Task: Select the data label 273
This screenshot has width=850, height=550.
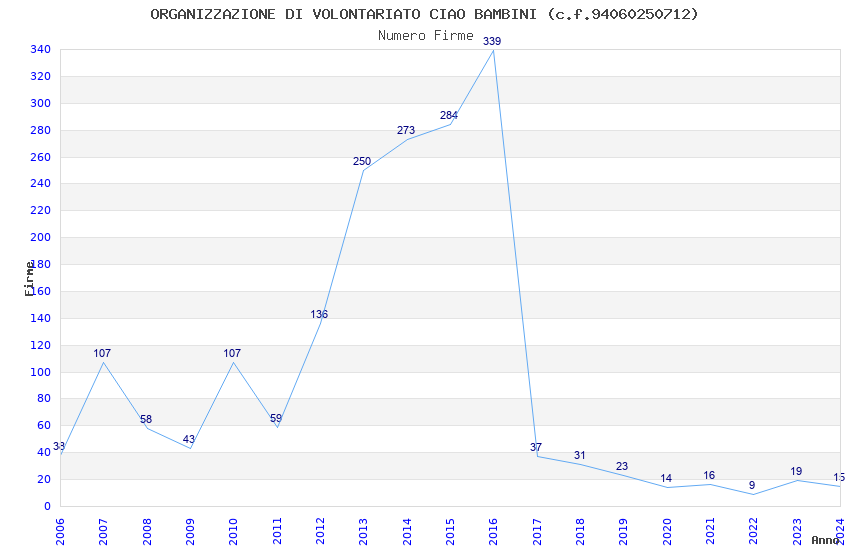Action: coord(406,130)
